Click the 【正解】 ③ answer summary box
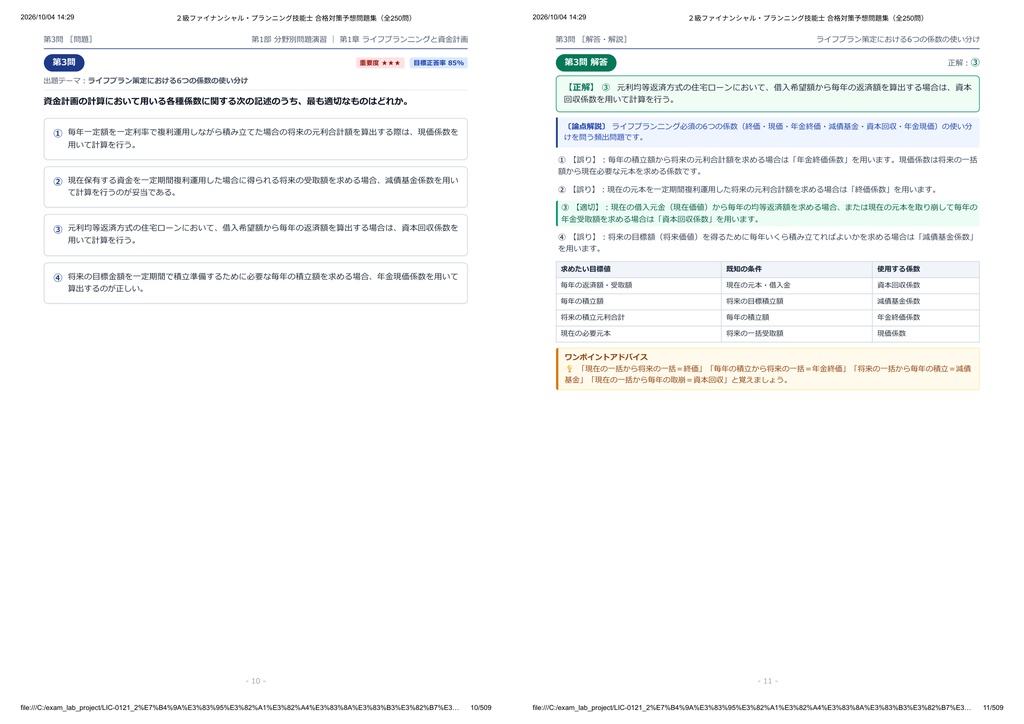This screenshot has height=724, width=1024. 767,93
